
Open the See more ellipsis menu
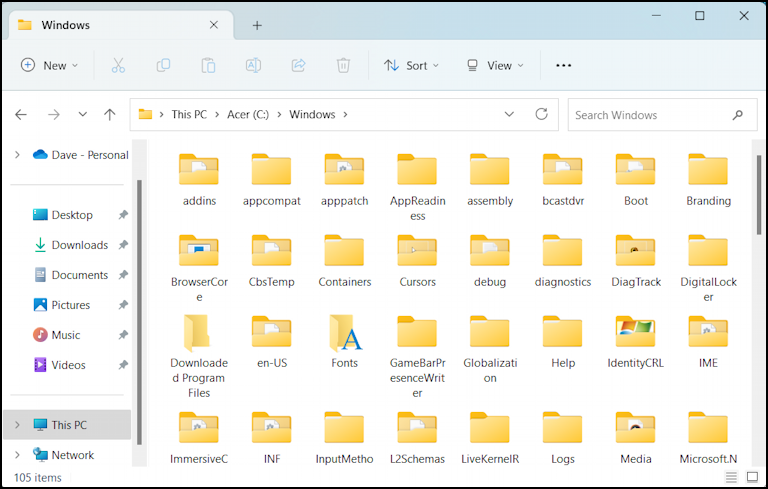[563, 65]
